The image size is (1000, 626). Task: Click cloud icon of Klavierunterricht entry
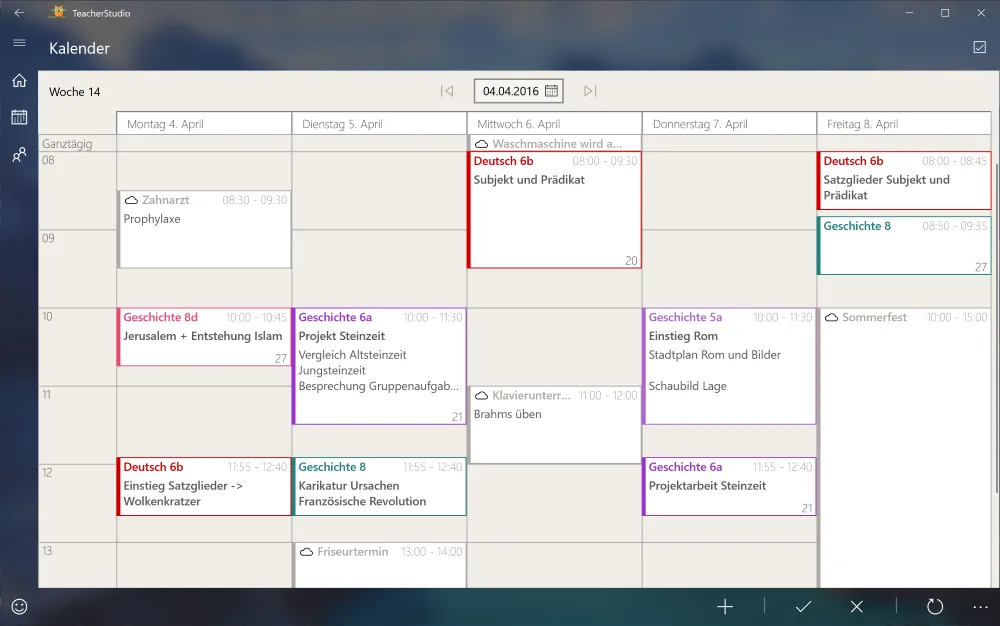(x=482, y=396)
